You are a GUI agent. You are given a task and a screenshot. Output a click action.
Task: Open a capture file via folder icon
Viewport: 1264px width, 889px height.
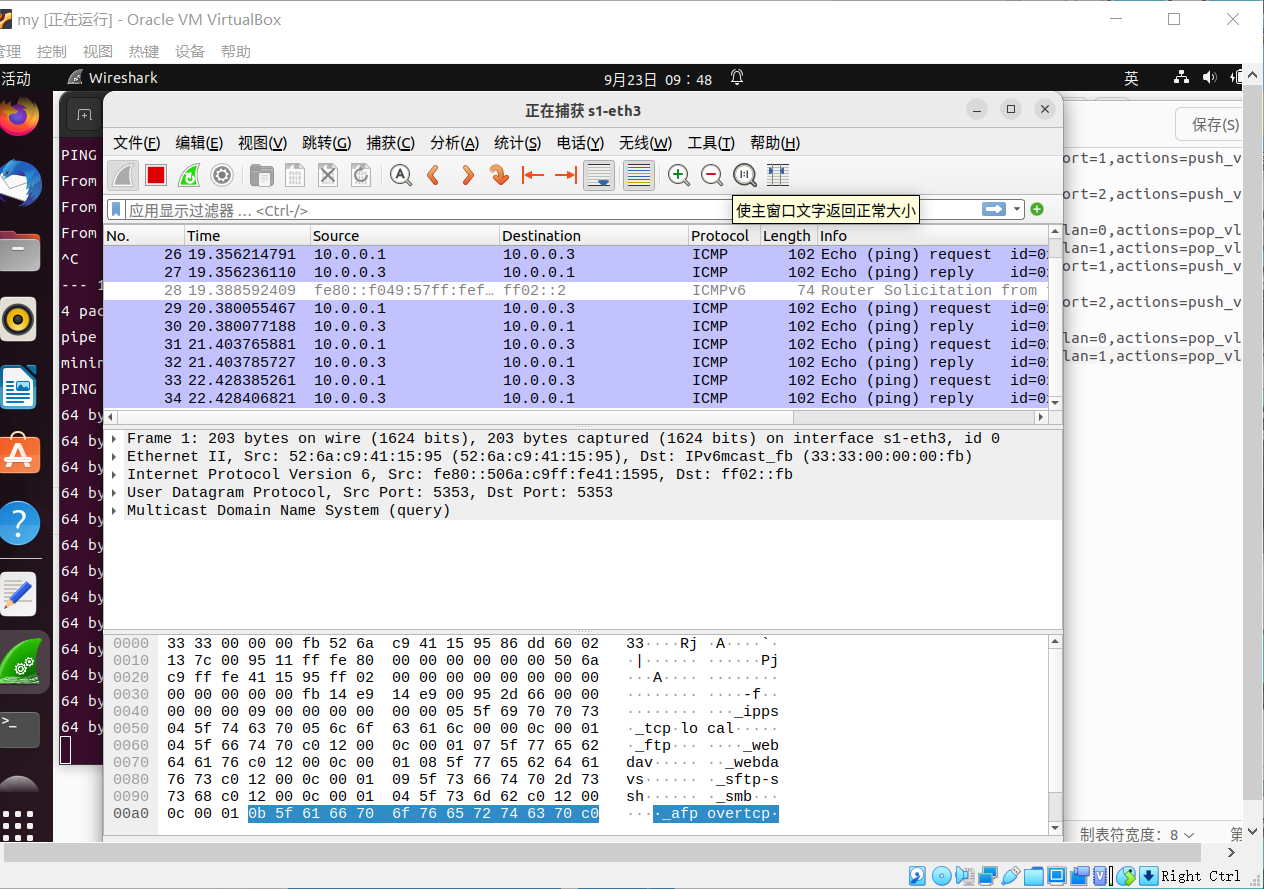pos(262,176)
